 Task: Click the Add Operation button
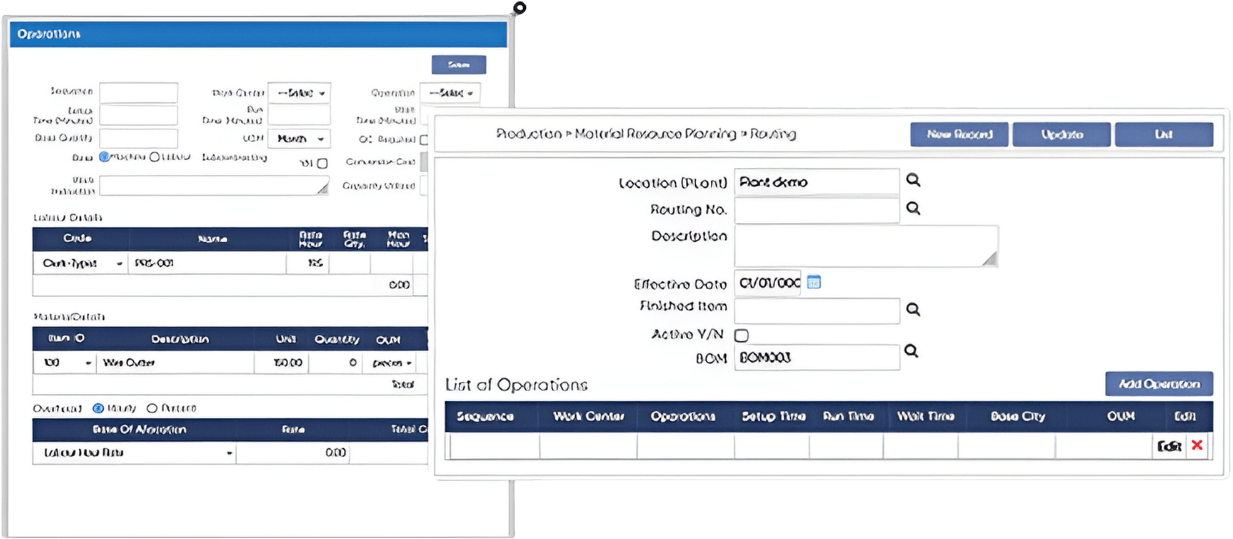[1159, 384]
